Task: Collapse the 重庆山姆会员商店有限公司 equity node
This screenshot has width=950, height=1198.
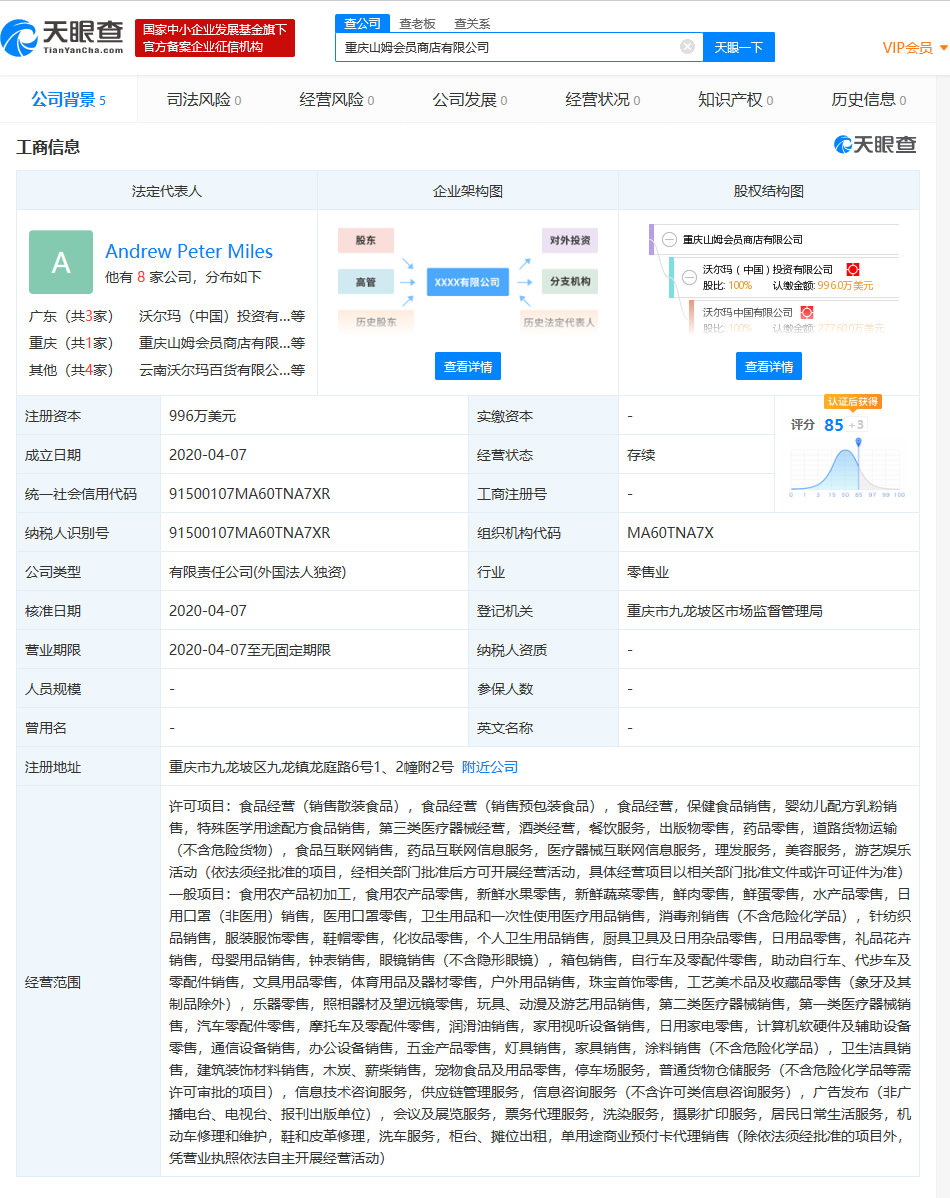Action: point(669,240)
